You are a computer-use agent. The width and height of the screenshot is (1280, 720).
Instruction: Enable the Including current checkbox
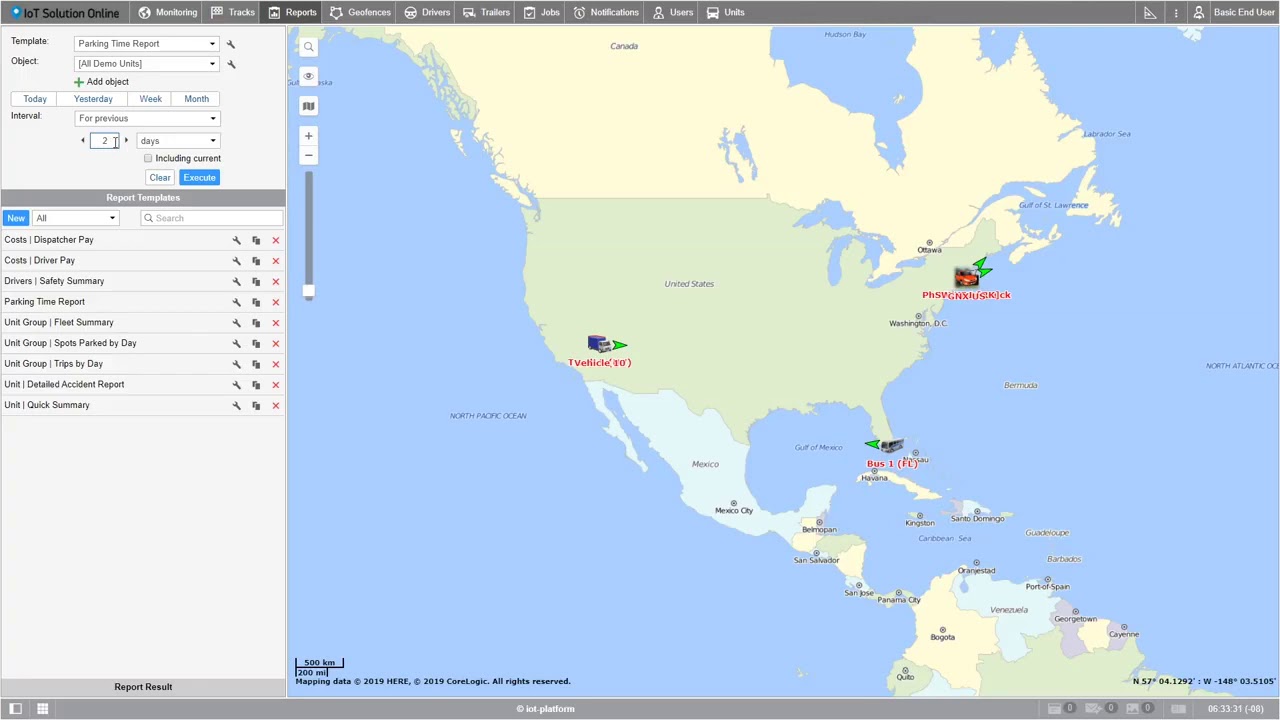tap(148, 158)
